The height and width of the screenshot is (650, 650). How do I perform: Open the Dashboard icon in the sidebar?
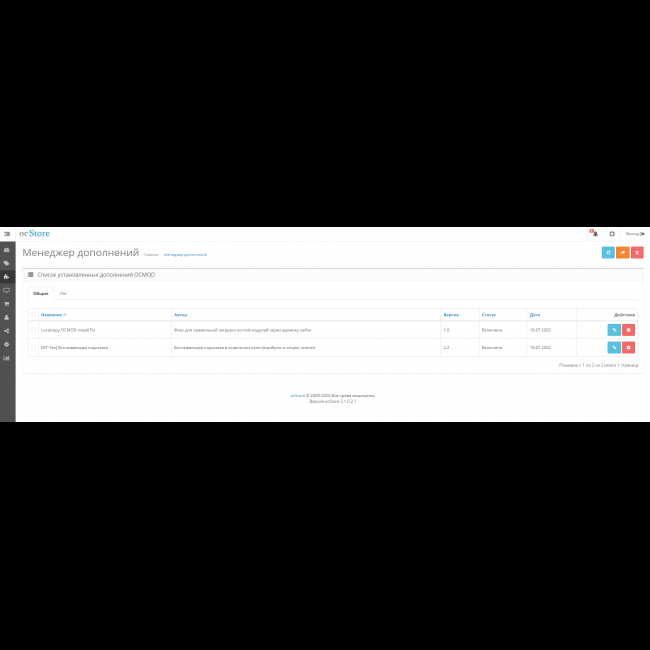click(7, 250)
